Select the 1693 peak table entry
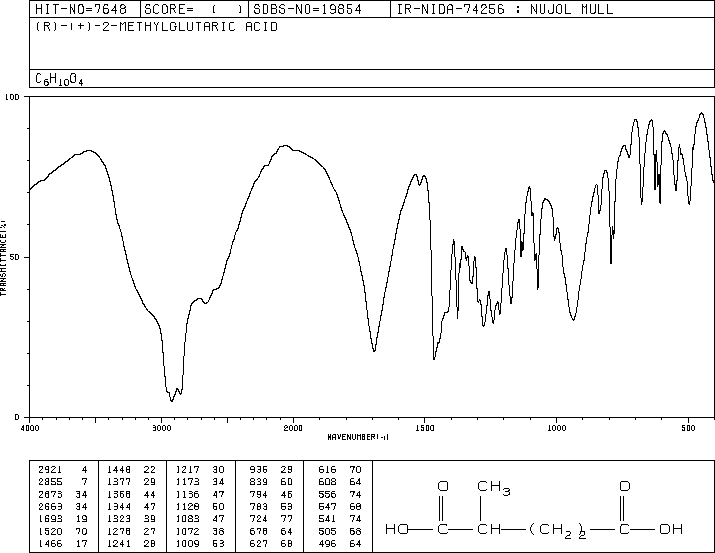Viewport: 715px width, 553px height. [x=63, y=519]
